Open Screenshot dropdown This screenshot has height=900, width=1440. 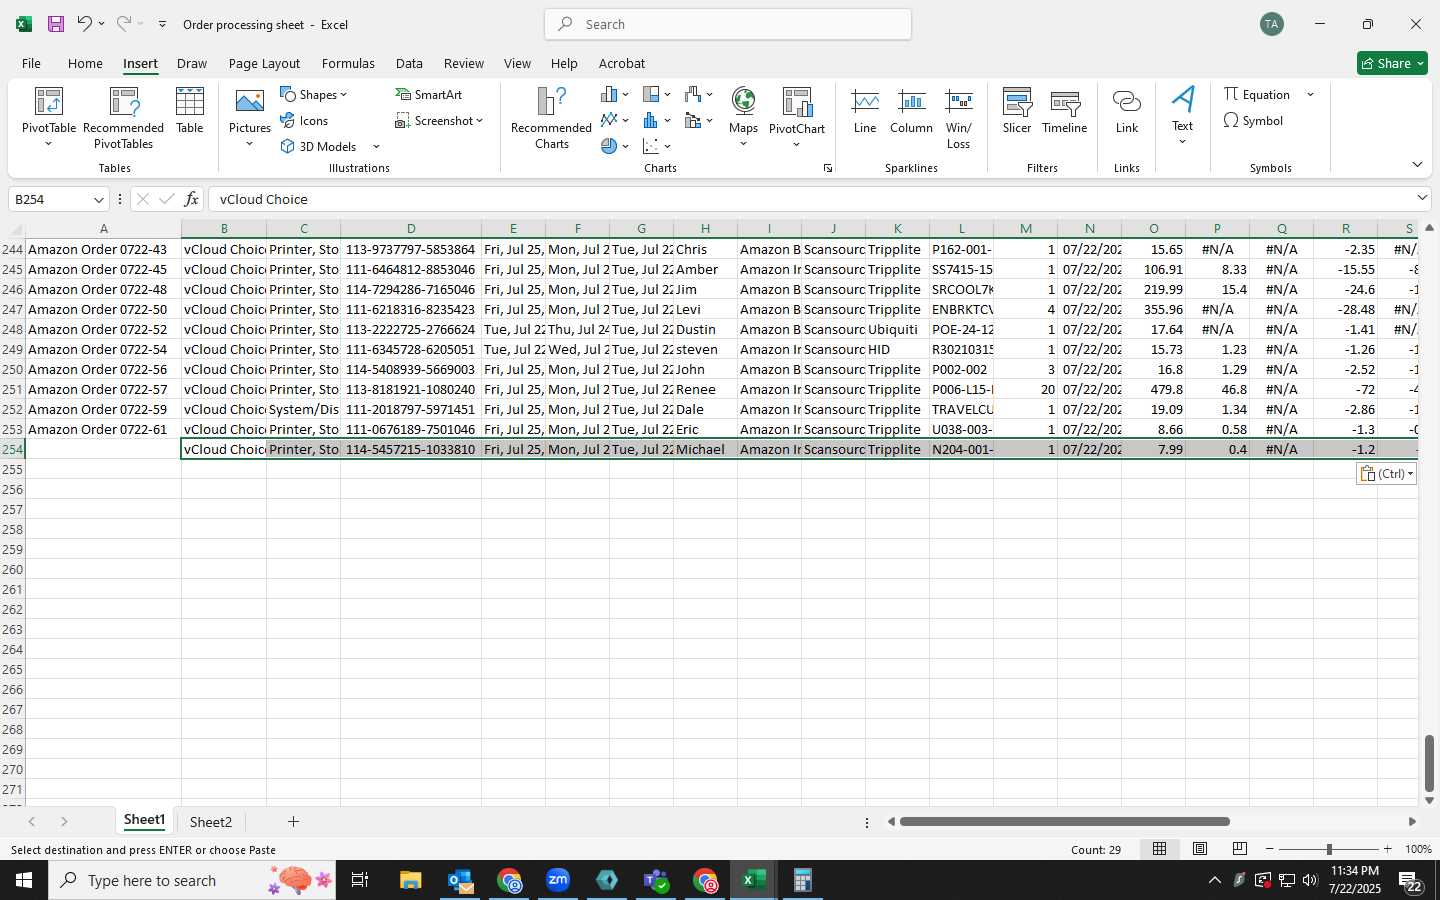pyautogui.click(x=439, y=120)
